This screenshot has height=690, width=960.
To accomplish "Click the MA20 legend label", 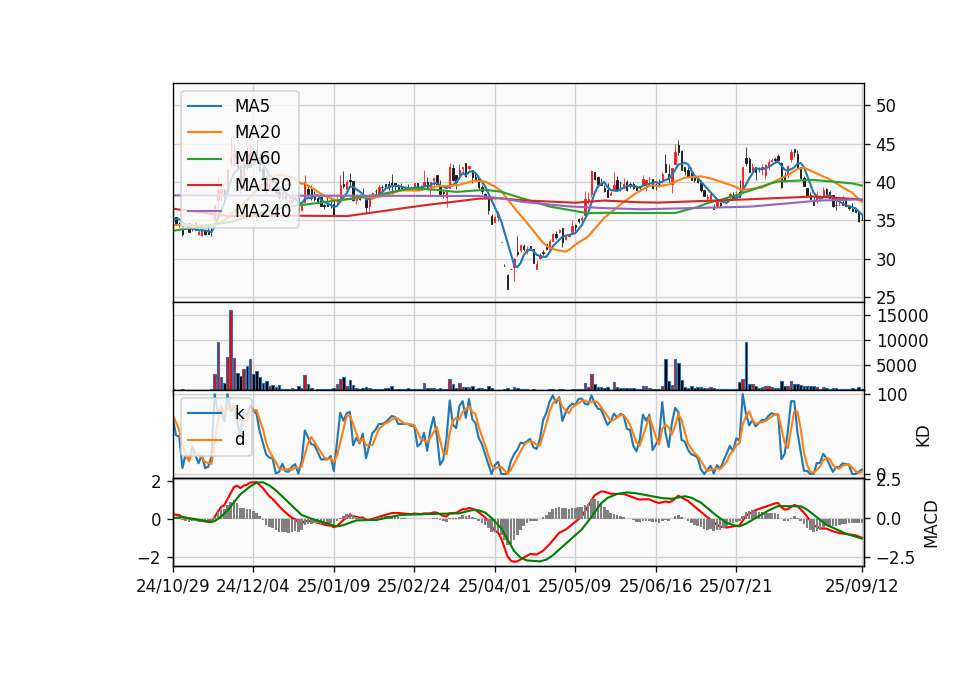I will pyautogui.click(x=257, y=132).
